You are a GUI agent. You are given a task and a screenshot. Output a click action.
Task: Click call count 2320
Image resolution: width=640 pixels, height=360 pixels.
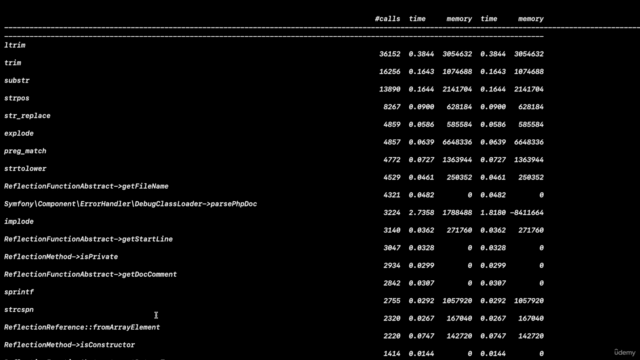click(x=392, y=318)
